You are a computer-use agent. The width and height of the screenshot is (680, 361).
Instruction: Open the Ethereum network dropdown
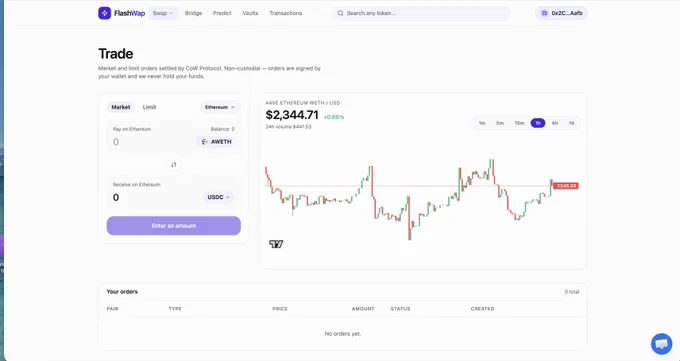point(220,107)
